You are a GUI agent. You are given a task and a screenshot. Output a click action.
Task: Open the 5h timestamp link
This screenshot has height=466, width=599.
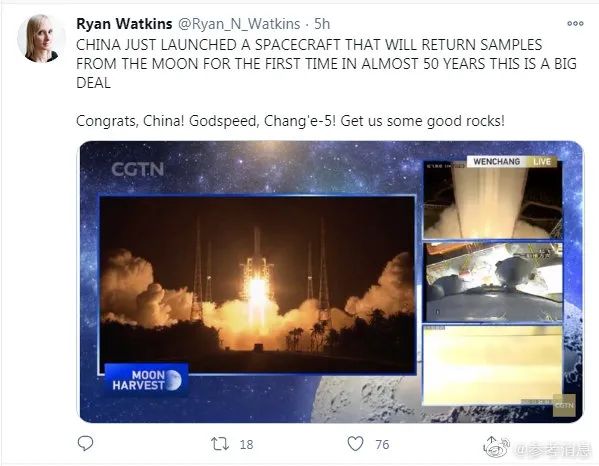[322, 24]
